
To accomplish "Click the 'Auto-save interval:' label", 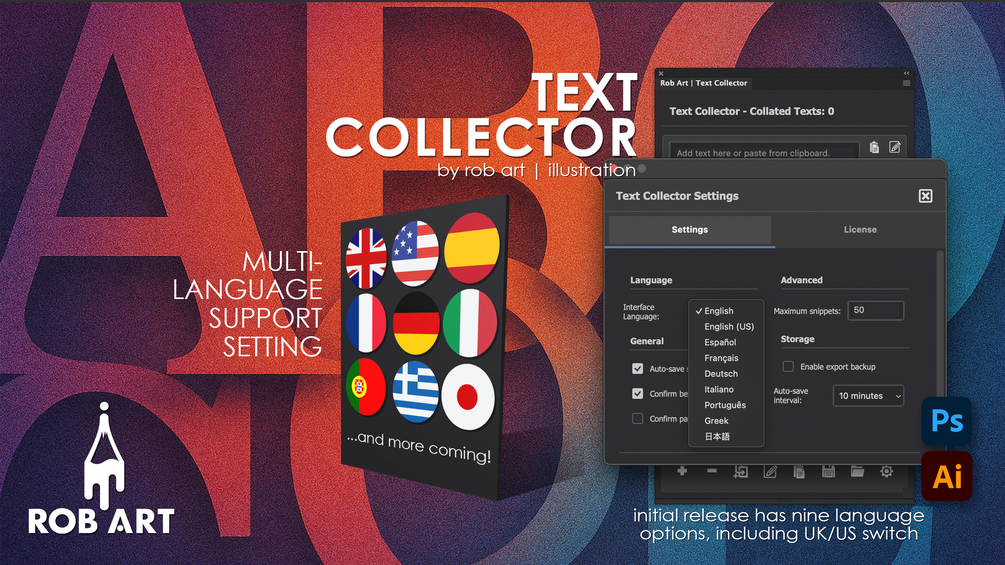I will pyautogui.click(x=792, y=395).
